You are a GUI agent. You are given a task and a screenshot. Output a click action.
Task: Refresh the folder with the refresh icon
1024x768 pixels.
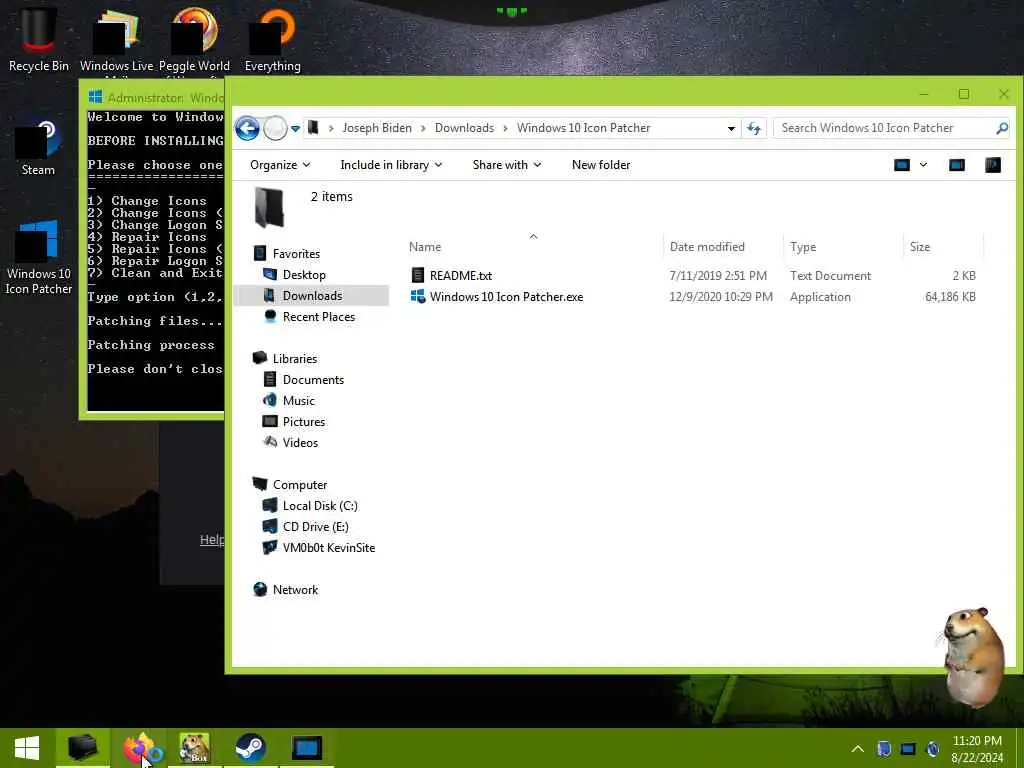pos(754,128)
